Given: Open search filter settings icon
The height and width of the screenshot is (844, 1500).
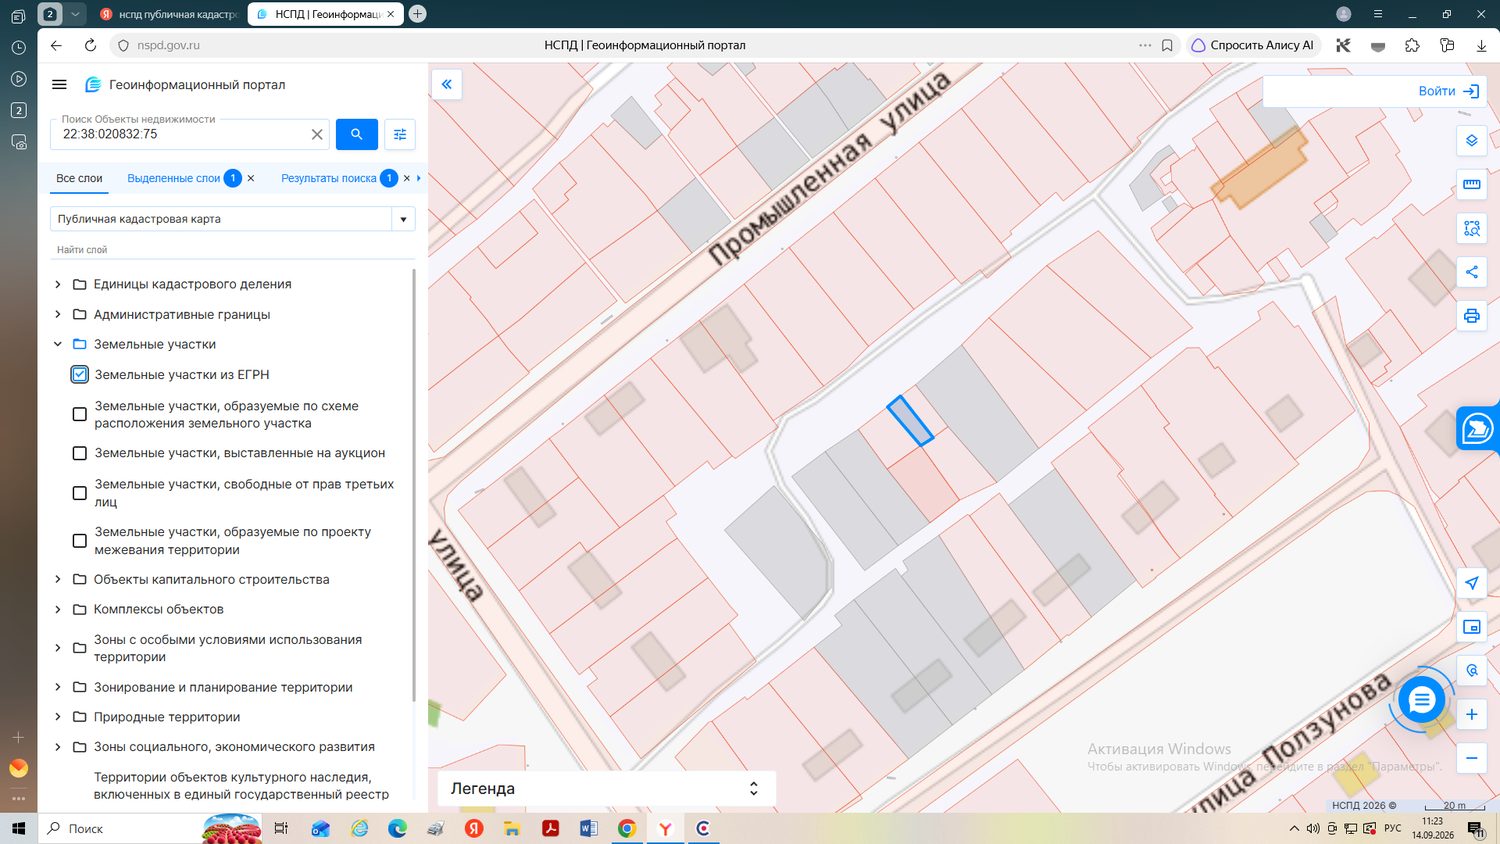Looking at the screenshot, I should point(400,134).
